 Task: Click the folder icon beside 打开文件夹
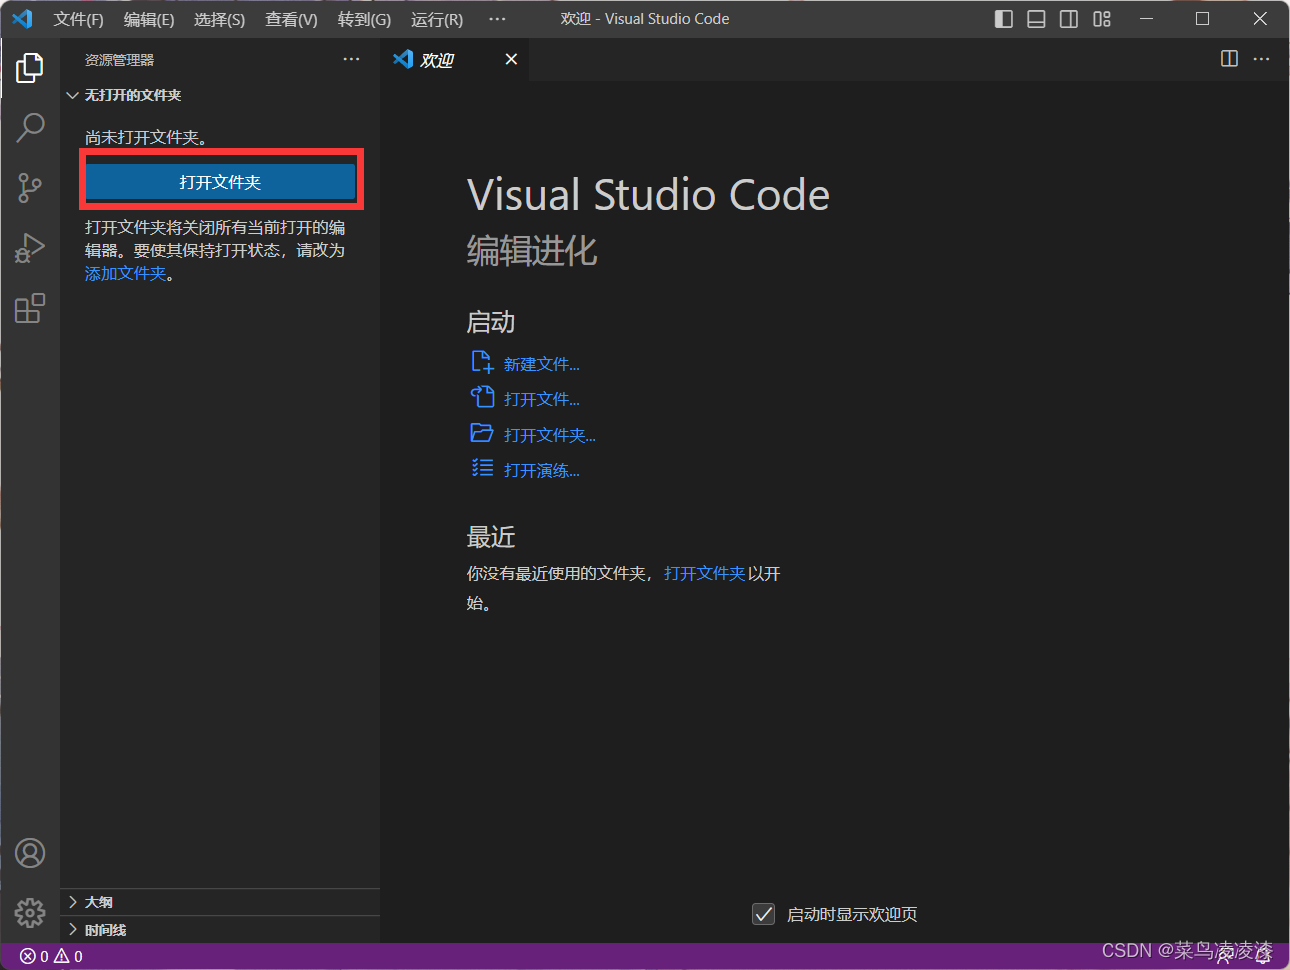[482, 433]
